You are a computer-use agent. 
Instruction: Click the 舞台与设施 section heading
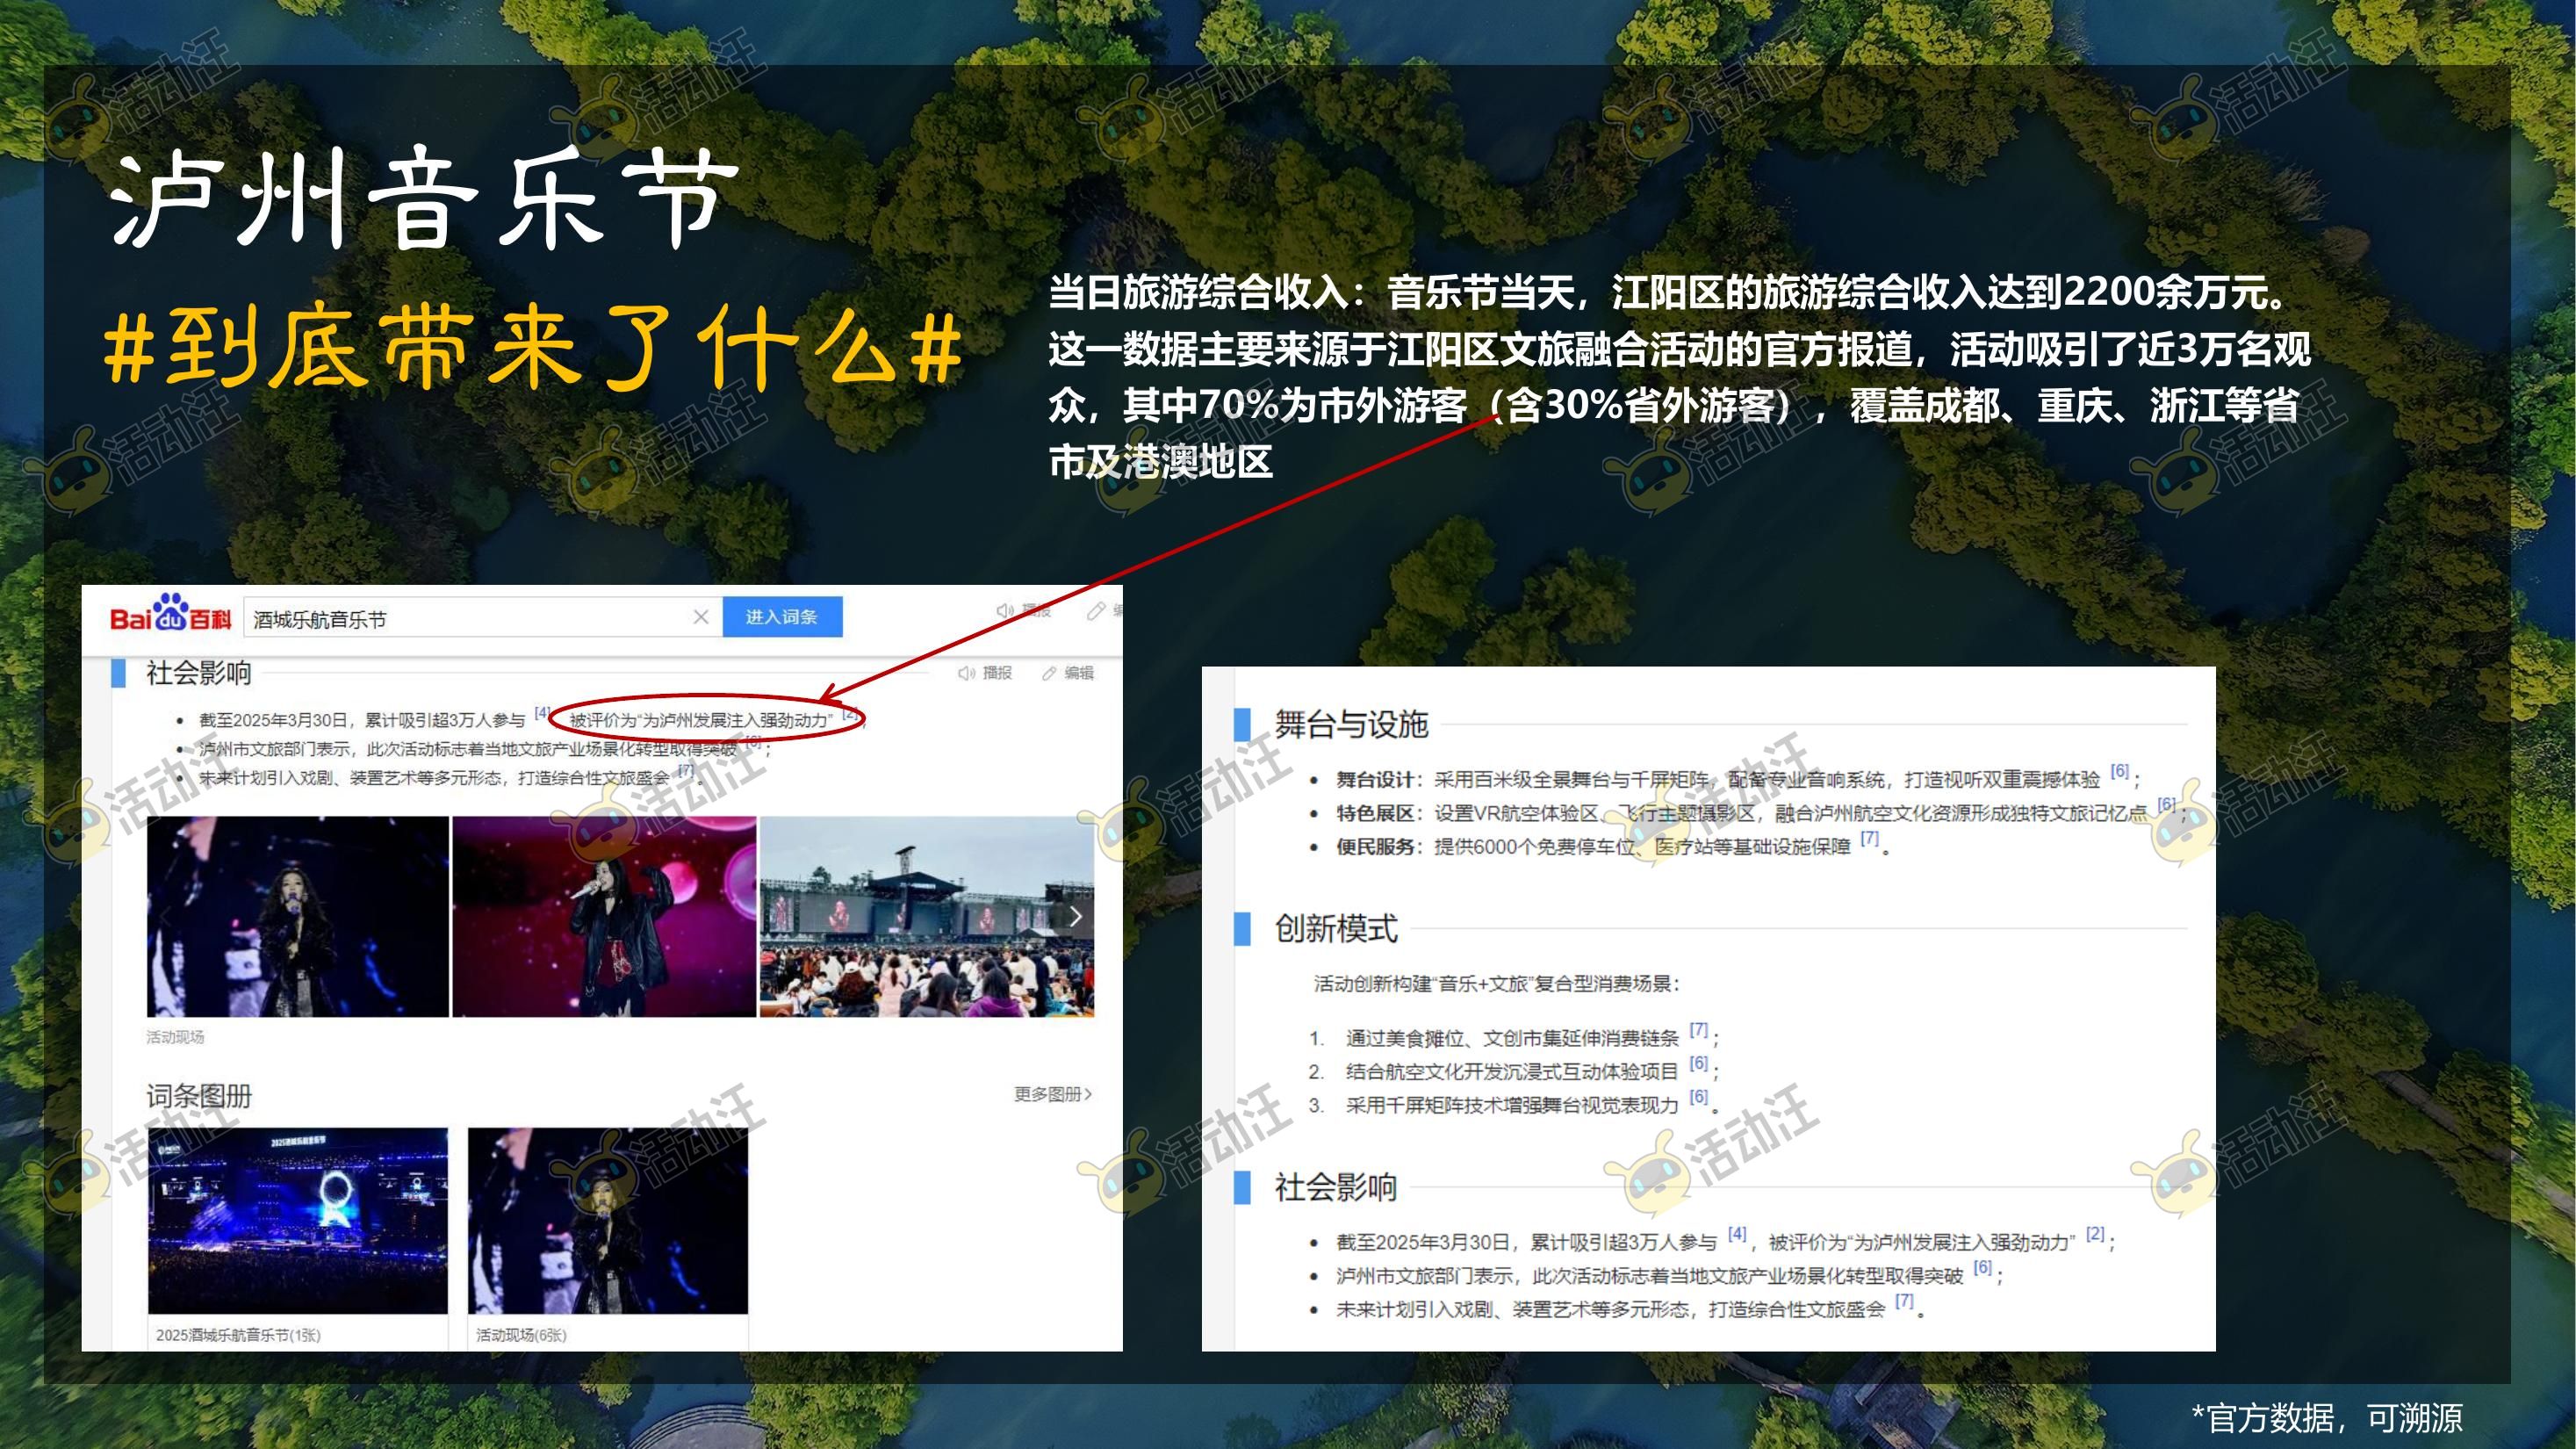(1350, 724)
